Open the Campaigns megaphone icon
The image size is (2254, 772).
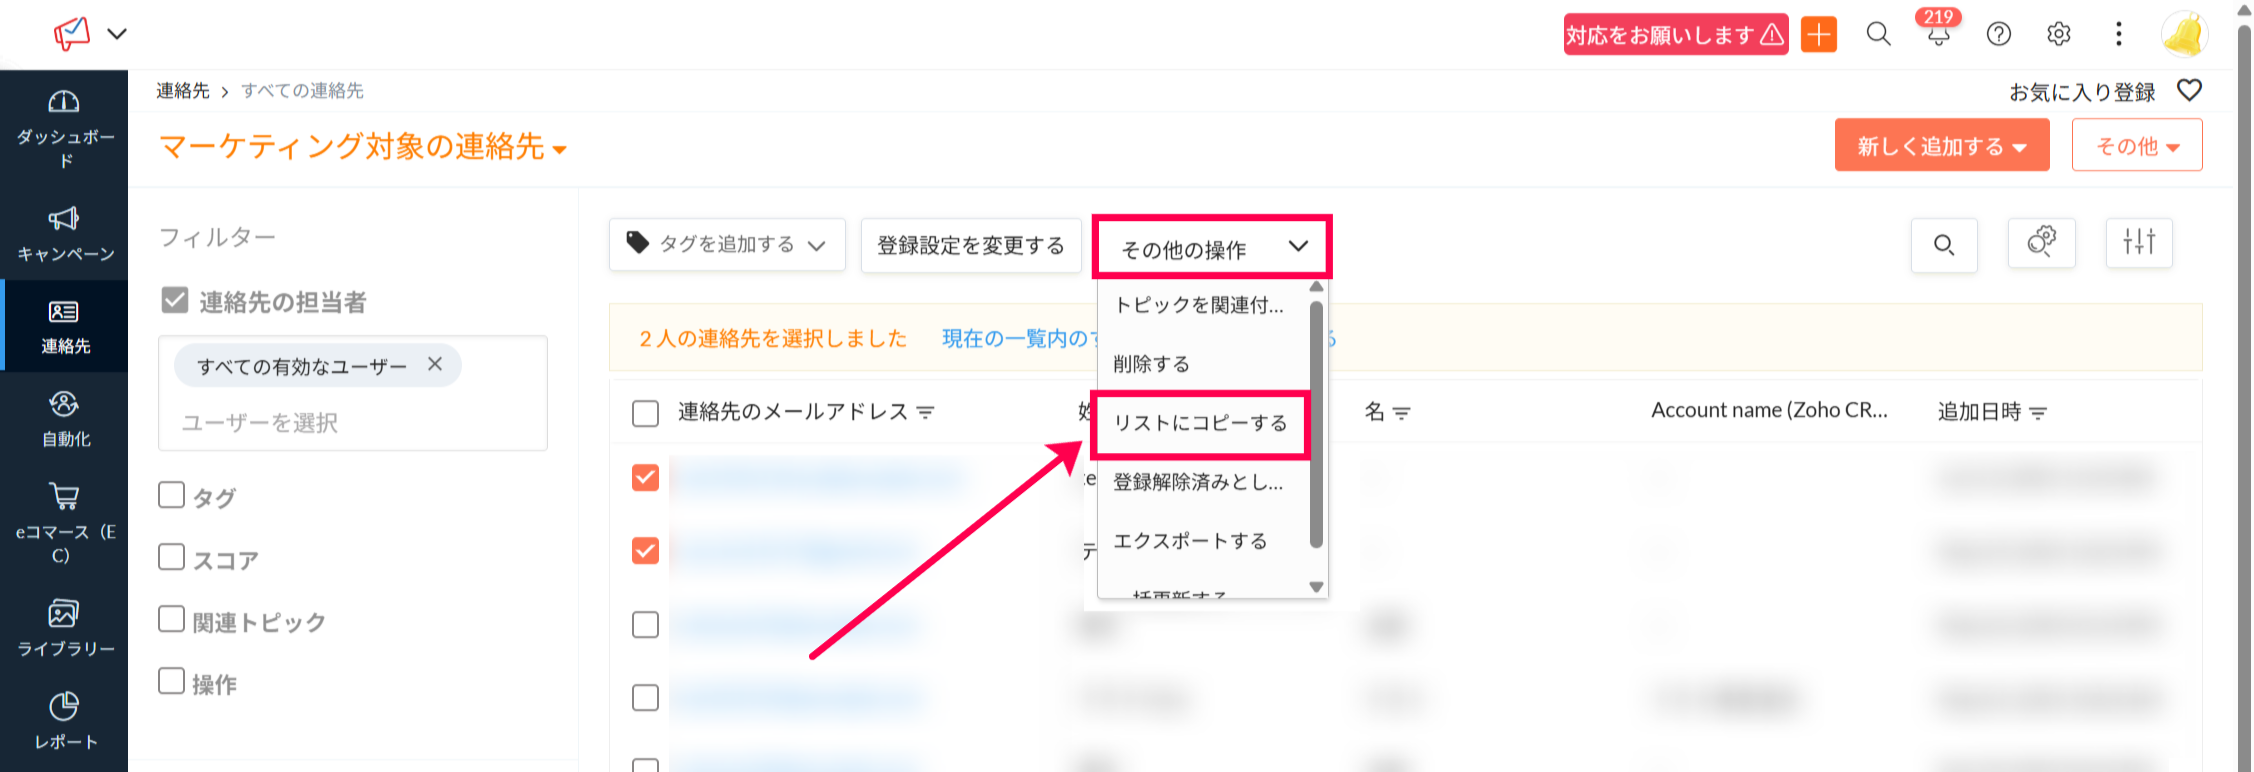[64, 219]
